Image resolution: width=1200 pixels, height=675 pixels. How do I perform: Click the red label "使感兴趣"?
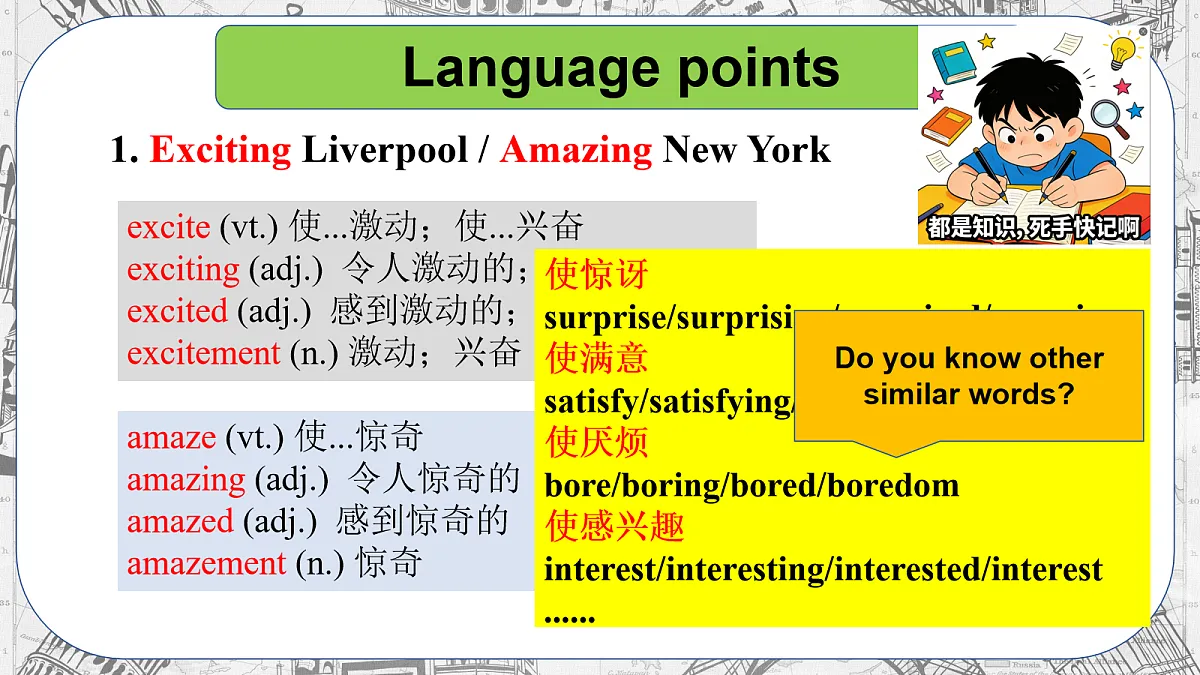[615, 526]
